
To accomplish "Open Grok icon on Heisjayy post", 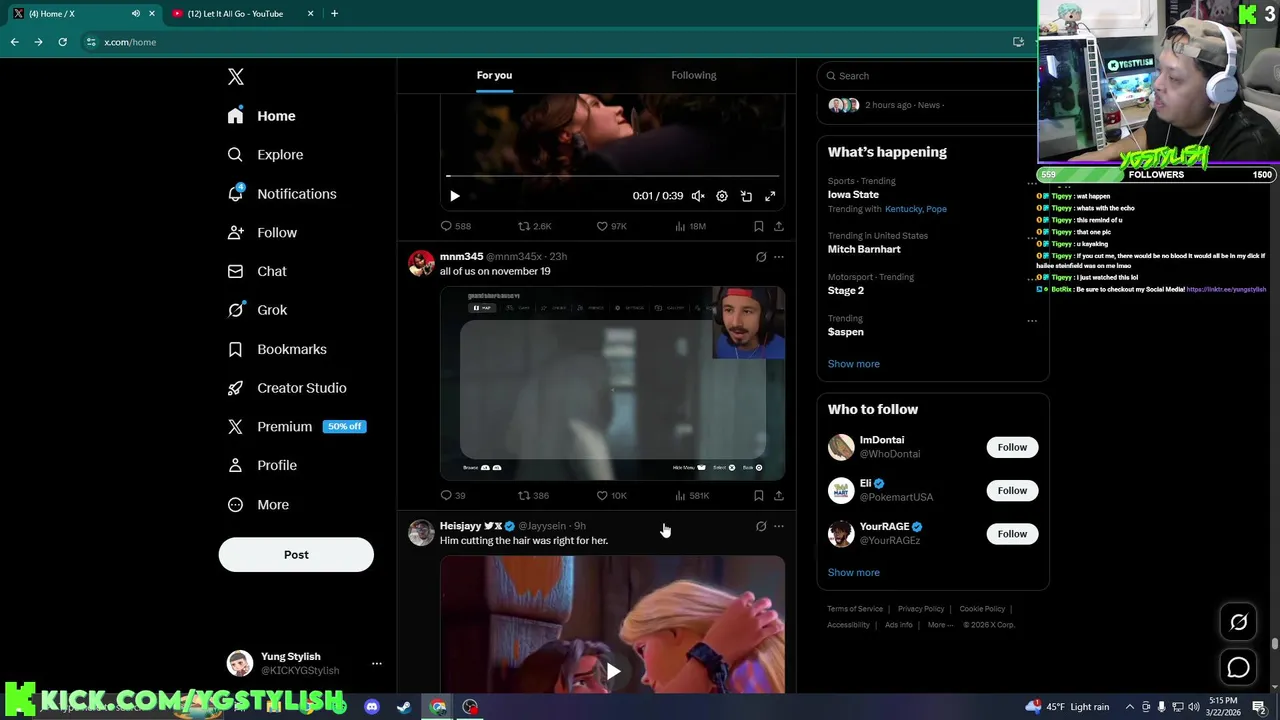I will click(761, 526).
